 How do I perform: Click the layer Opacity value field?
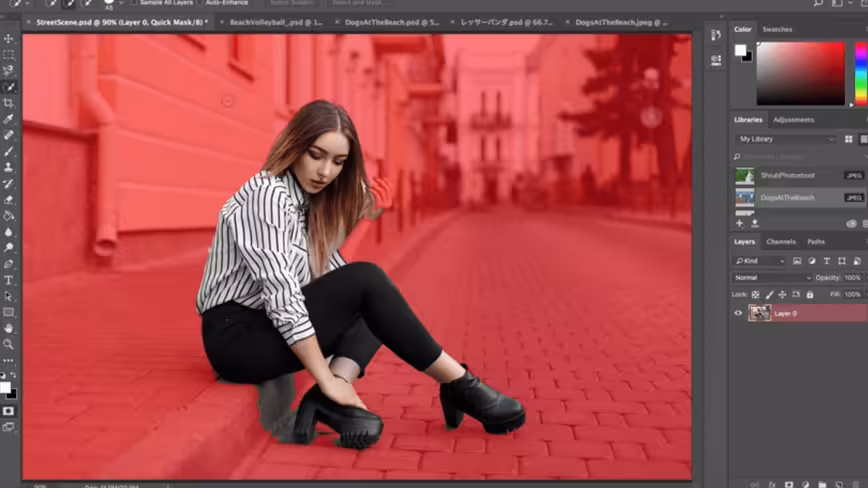tap(852, 278)
